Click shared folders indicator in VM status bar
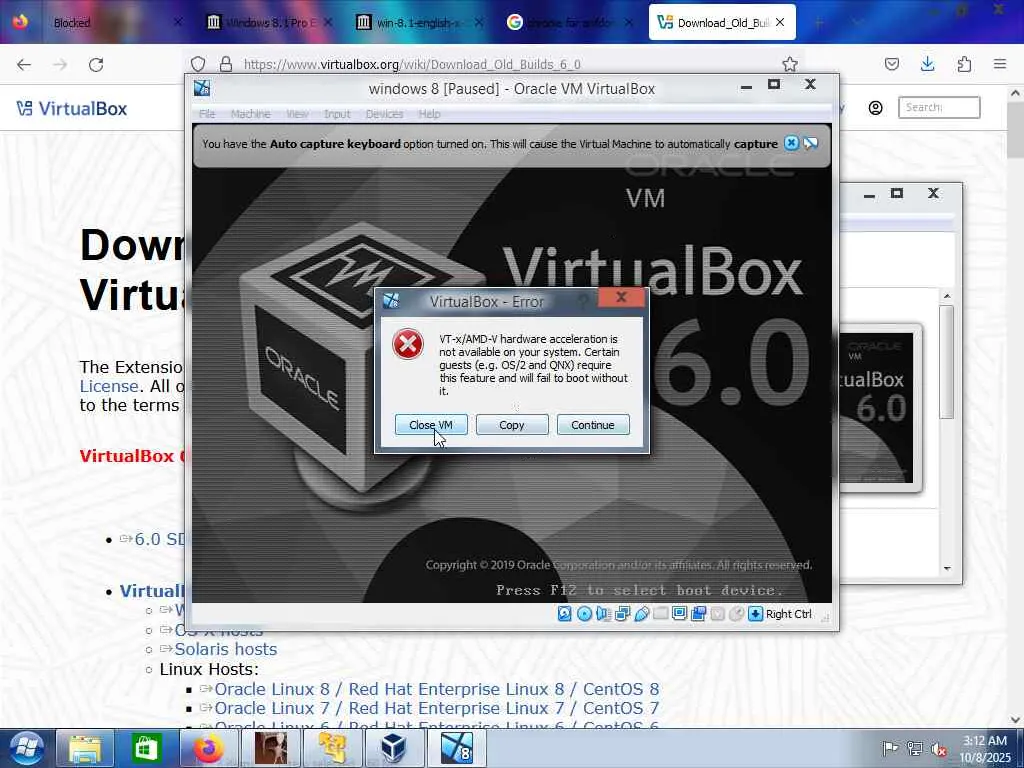The image size is (1024, 768). [660, 614]
